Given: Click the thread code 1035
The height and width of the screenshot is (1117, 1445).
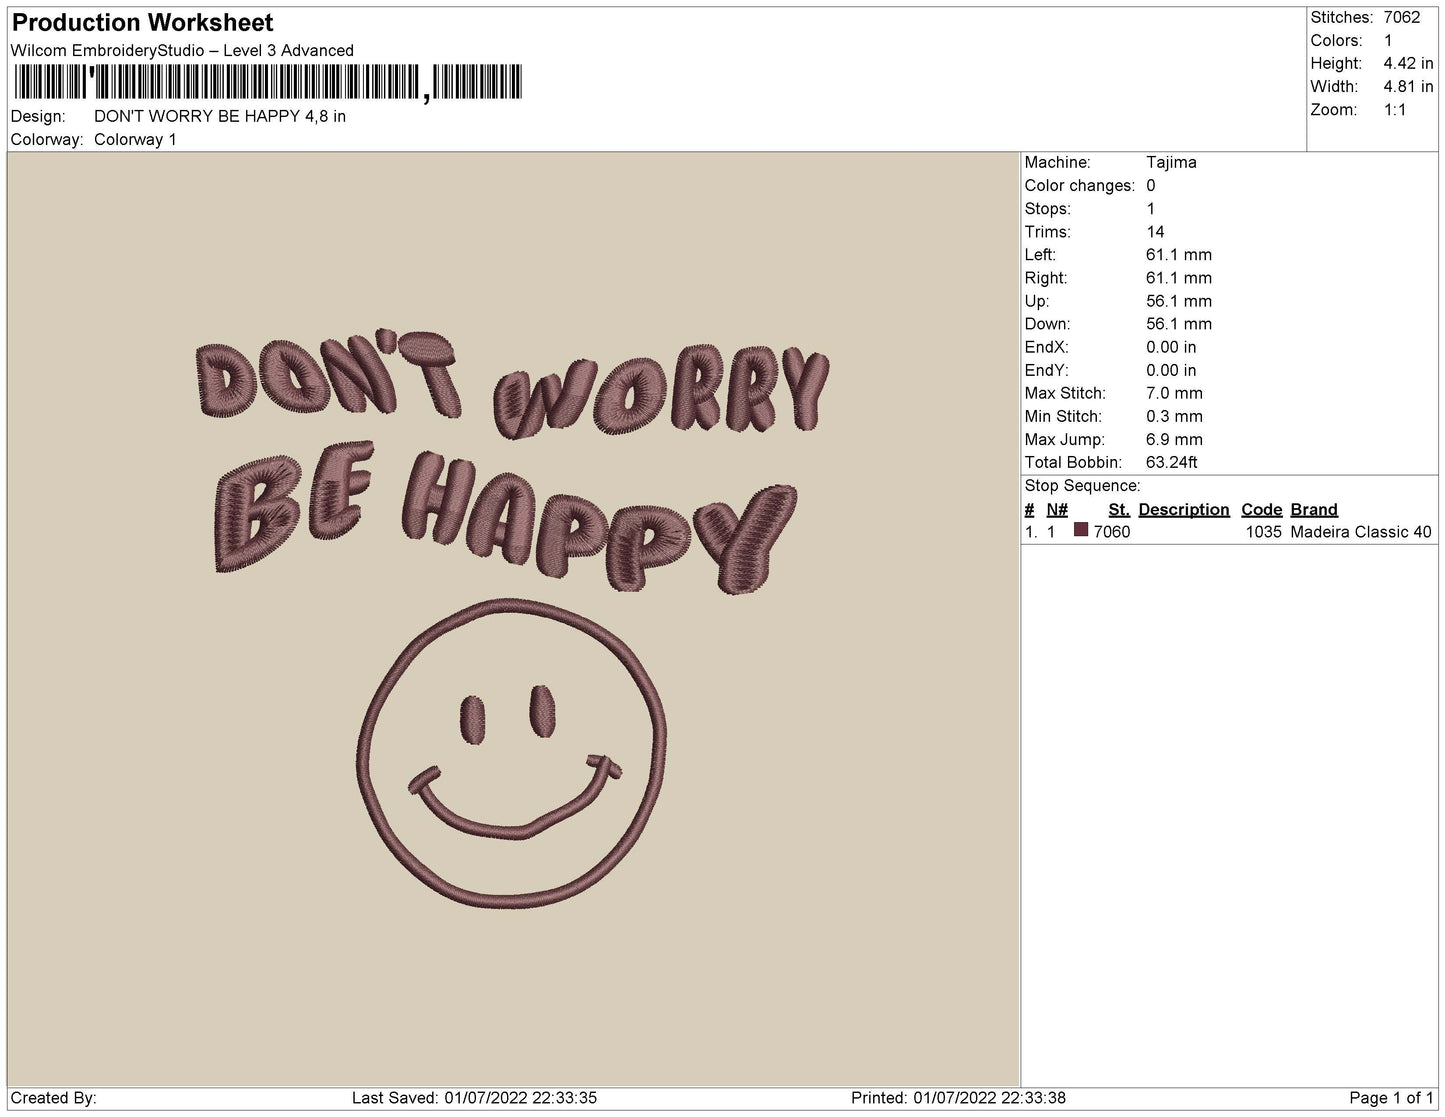Looking at the screenshot, I should pos(1264,532).
